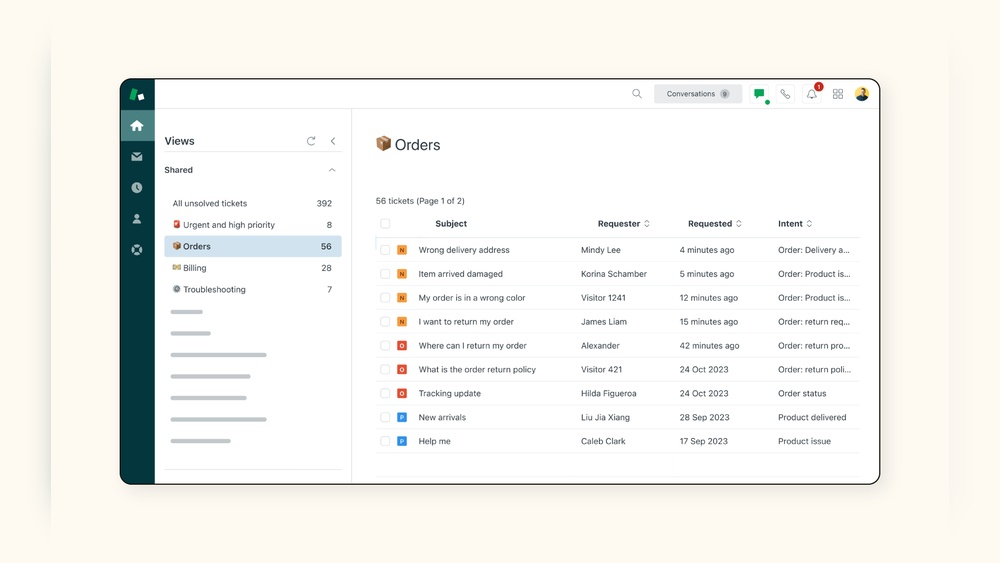Click Open status badge for order return policy
The width and height of the screenshot is (1000, 563).
click(x=402, y=370)
